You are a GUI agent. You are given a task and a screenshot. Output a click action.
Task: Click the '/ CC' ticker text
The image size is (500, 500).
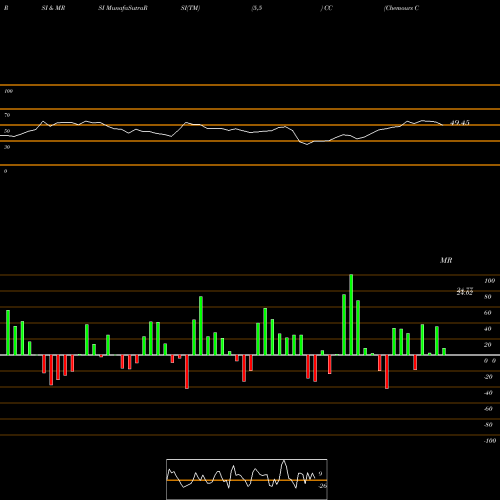(327, 8)
